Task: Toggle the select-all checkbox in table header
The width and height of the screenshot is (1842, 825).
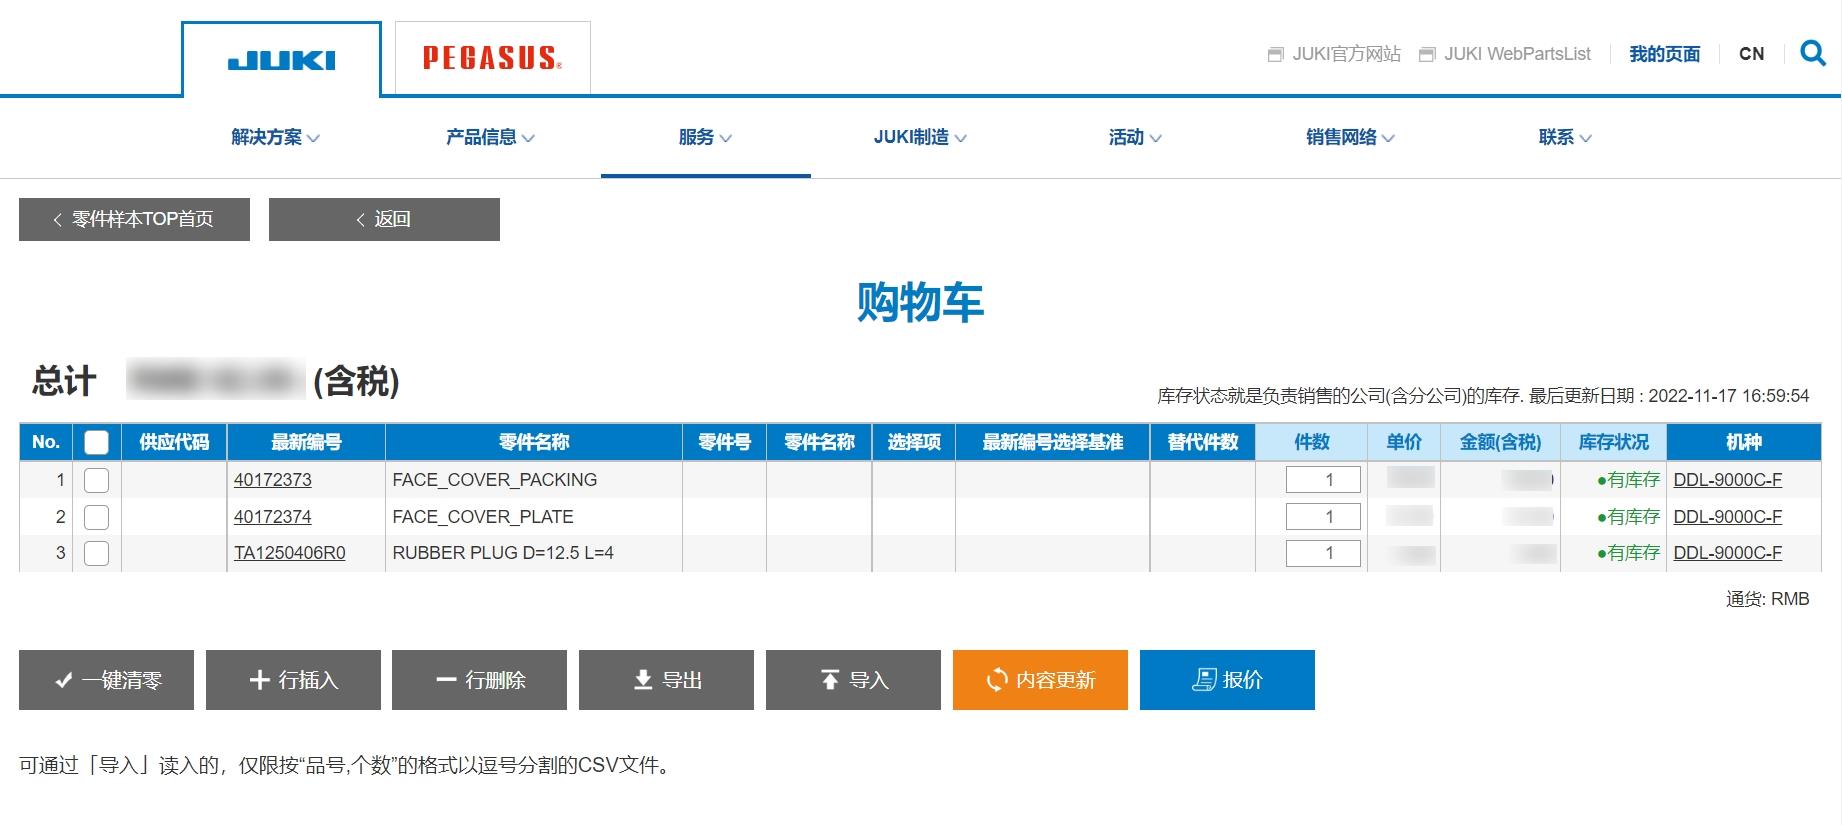Action: pos(97,442)
